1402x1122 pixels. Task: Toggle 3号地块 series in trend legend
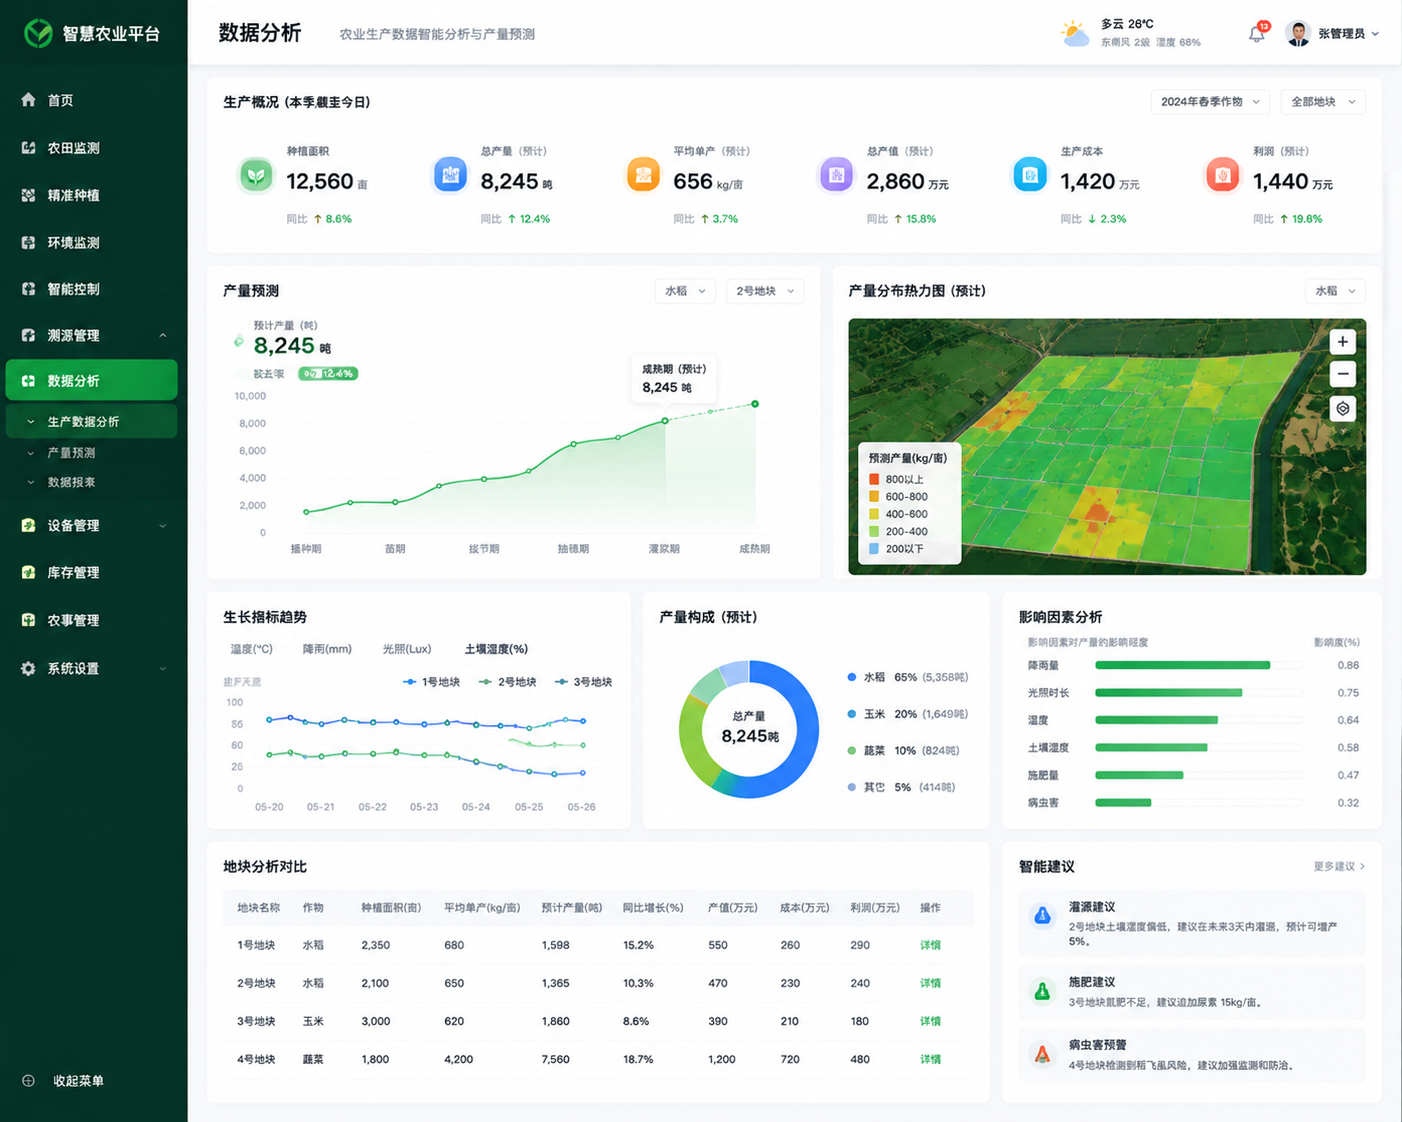[x=583, y=682]
